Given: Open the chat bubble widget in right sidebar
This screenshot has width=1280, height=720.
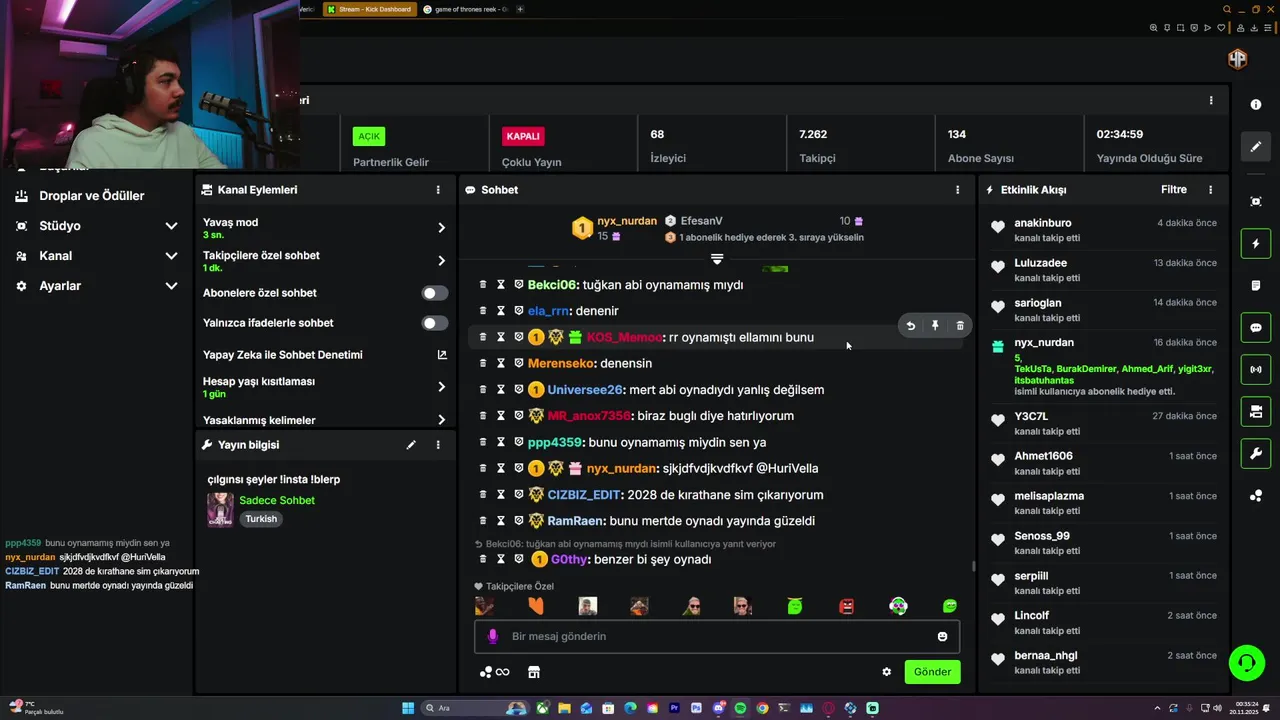Looking at the screenshot, I should pyautogui.click(x=1256, y=328).
